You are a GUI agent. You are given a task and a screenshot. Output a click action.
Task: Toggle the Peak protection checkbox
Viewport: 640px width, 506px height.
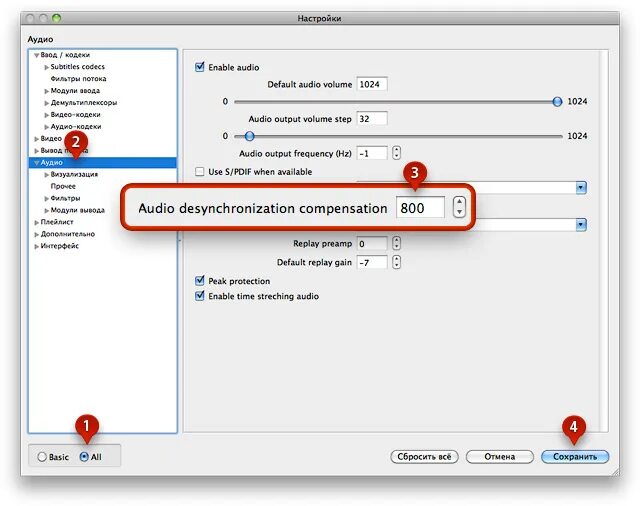pos(200,281)
